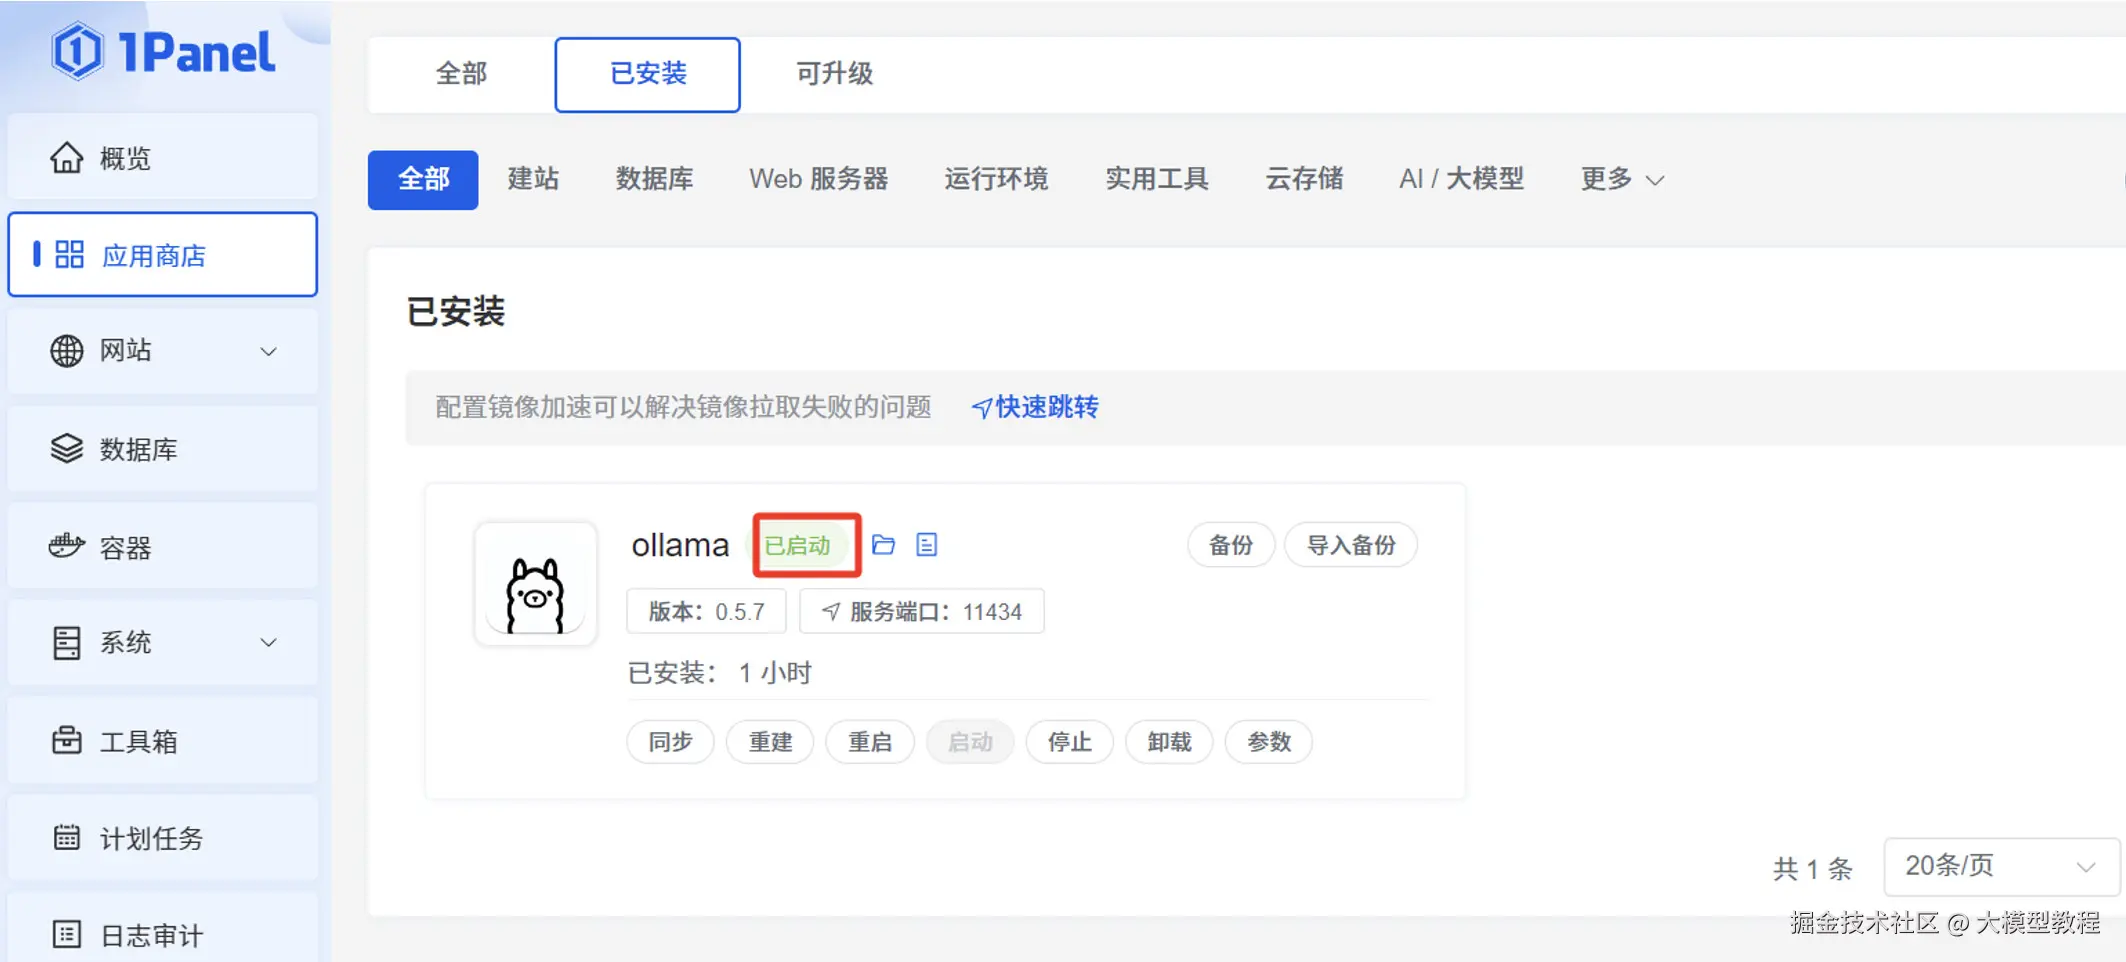
Task: Click the 已安装: 1 小时 text
Action: pos(719,673)
